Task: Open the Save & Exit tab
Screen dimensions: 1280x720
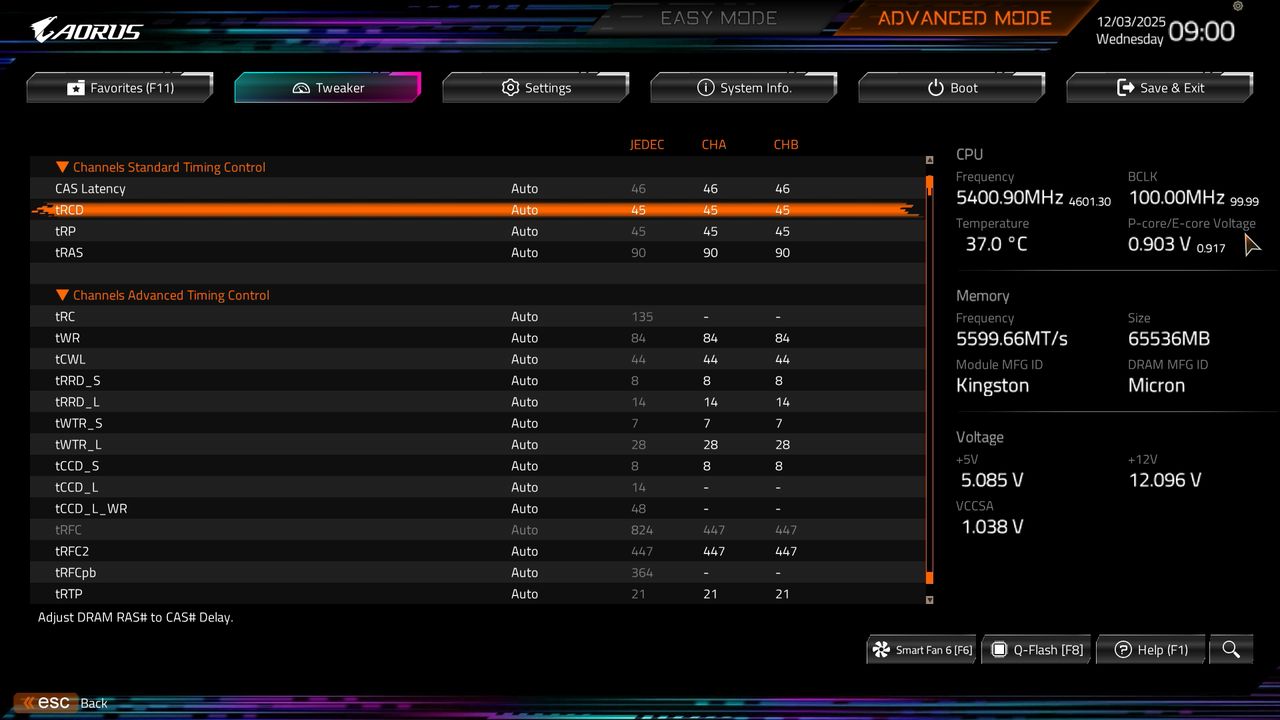Action: click(1160, 88)
